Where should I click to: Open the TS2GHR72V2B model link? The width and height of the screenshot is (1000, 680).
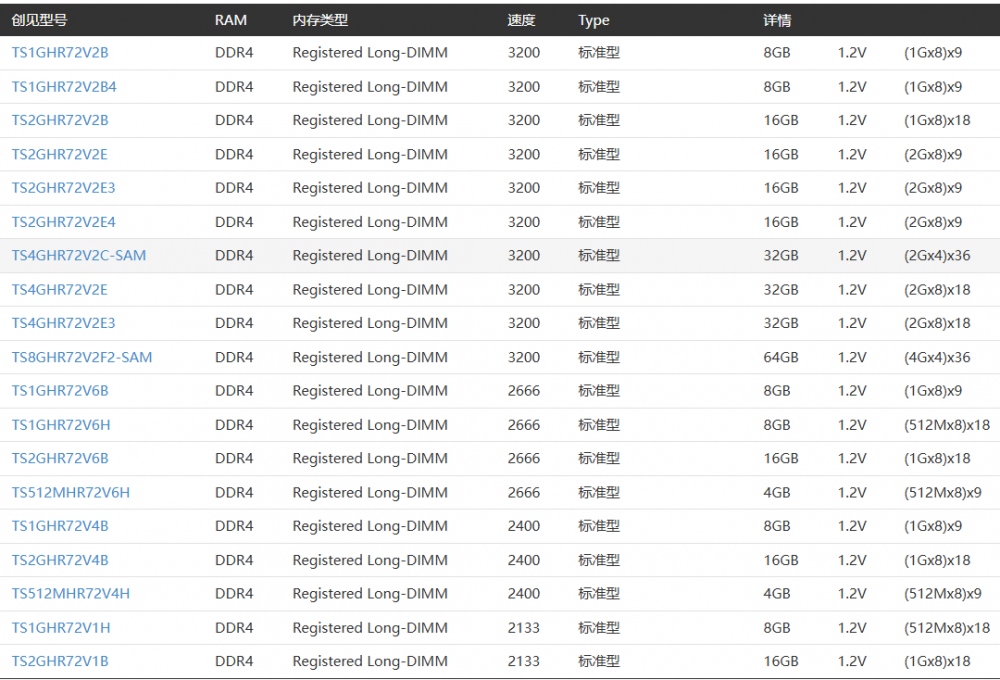click(x=60, y=121)
